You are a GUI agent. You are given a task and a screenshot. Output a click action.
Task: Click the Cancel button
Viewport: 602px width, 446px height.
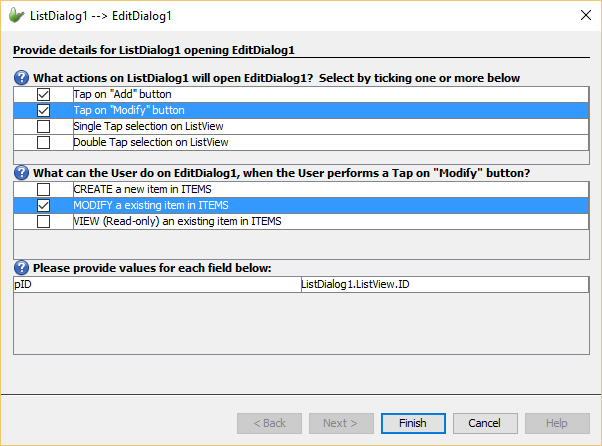point(484,423)
